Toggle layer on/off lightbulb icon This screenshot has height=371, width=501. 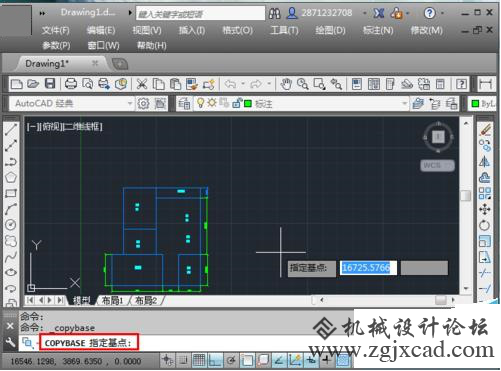pyautogui.click(x=200, y=103)
